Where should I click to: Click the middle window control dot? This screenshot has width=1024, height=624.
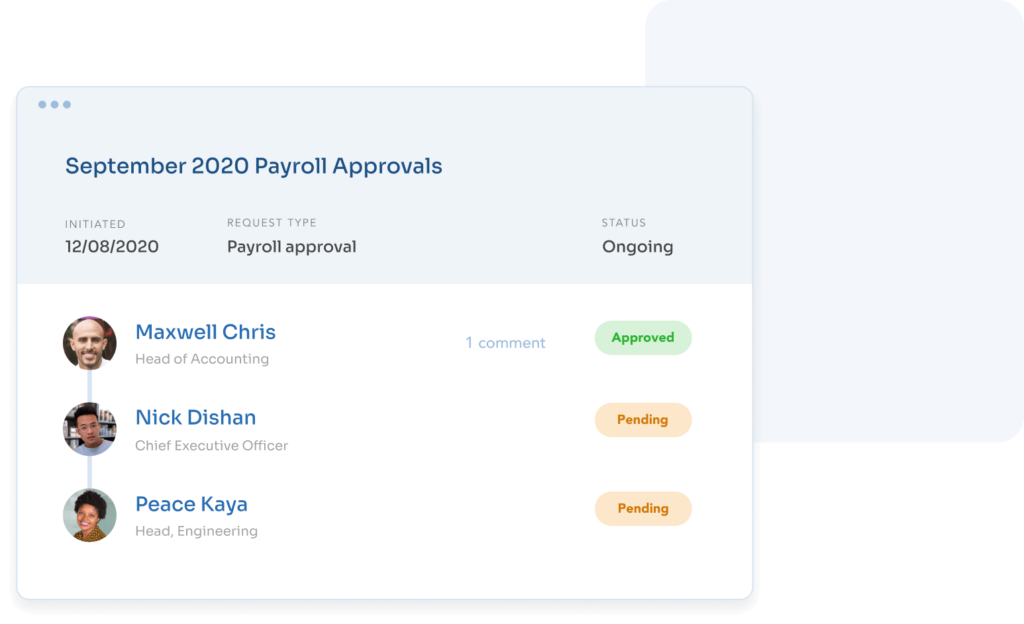coord(55,104)
